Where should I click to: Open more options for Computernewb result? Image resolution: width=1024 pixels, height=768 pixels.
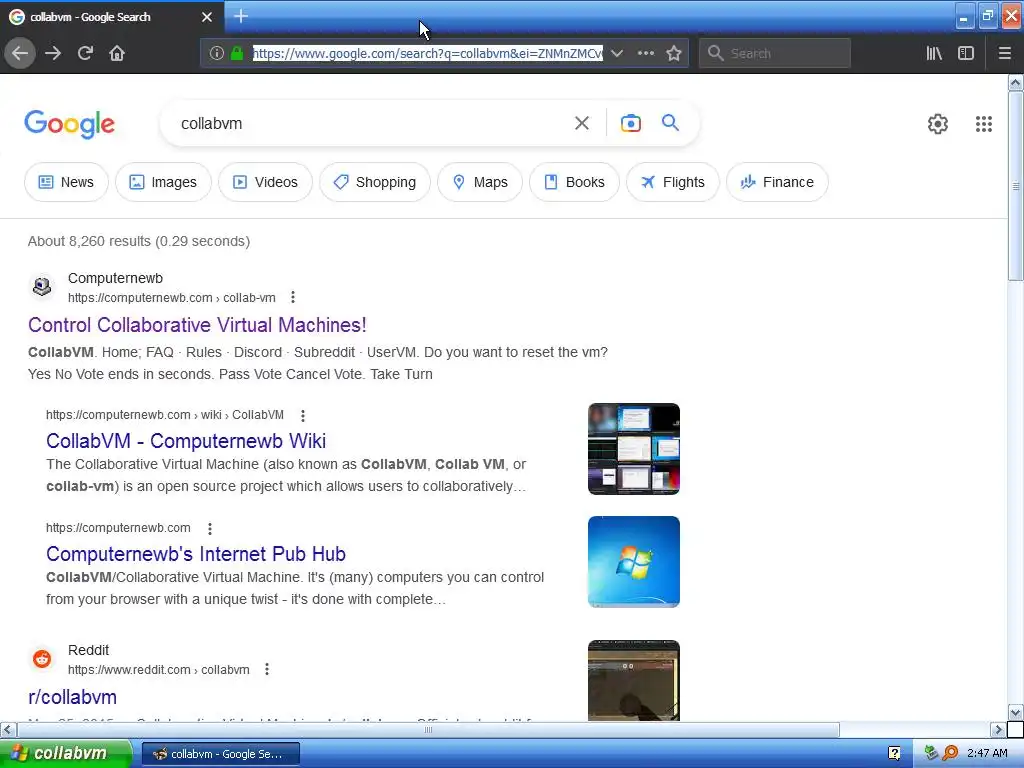pos(293,297)
